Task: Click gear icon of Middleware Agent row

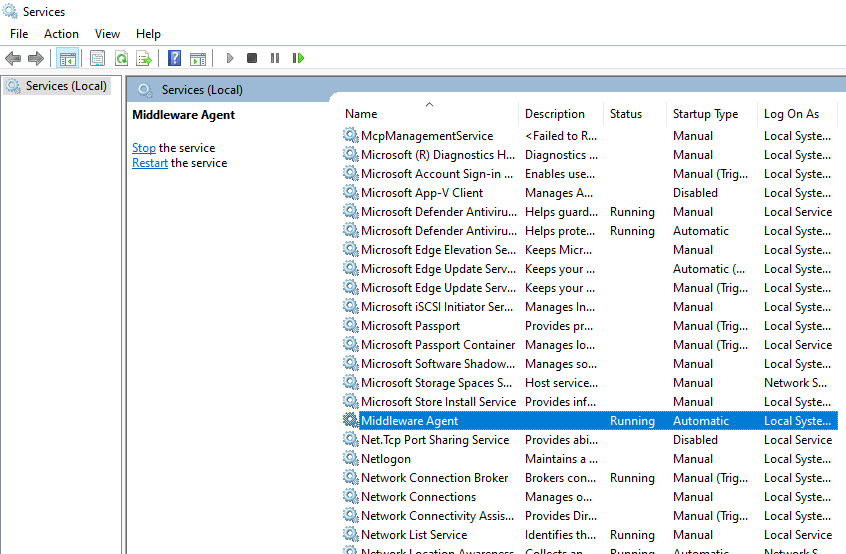Action: point(351,420)
